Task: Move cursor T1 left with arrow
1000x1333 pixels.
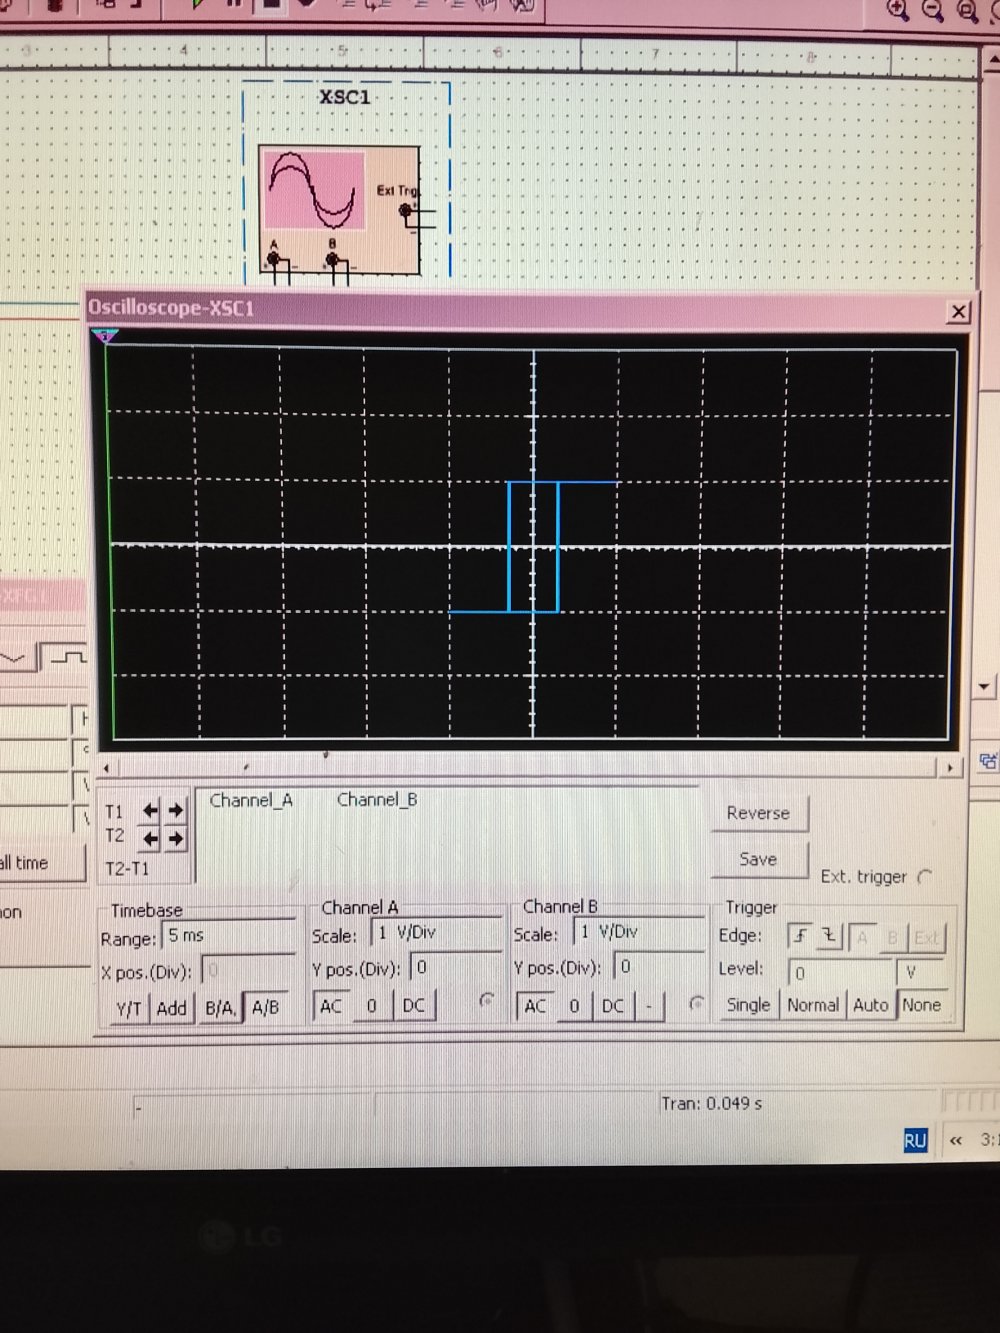Action: [150, 811]
